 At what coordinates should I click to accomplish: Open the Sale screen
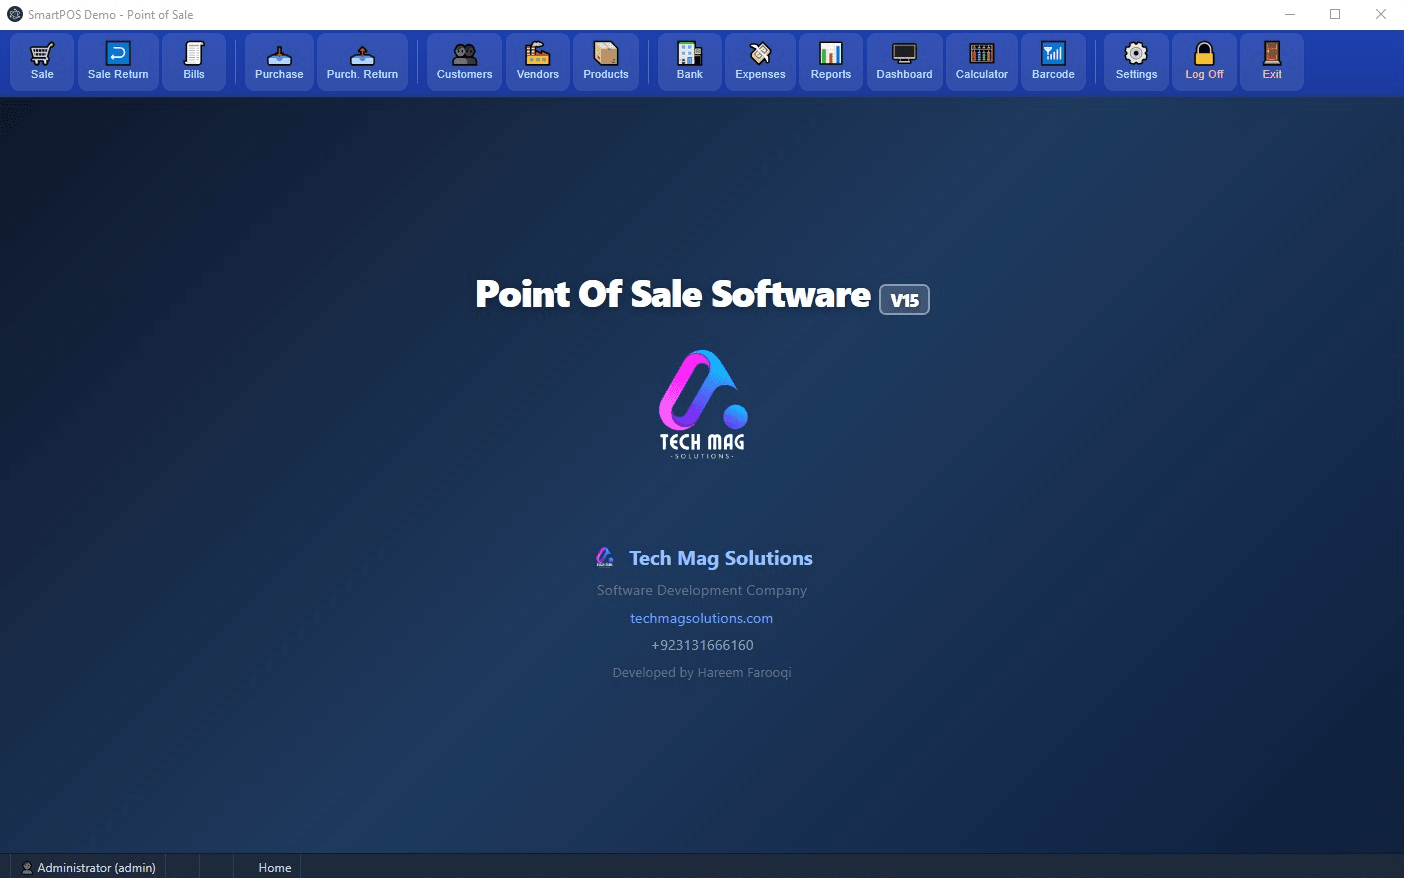[41, 61]
